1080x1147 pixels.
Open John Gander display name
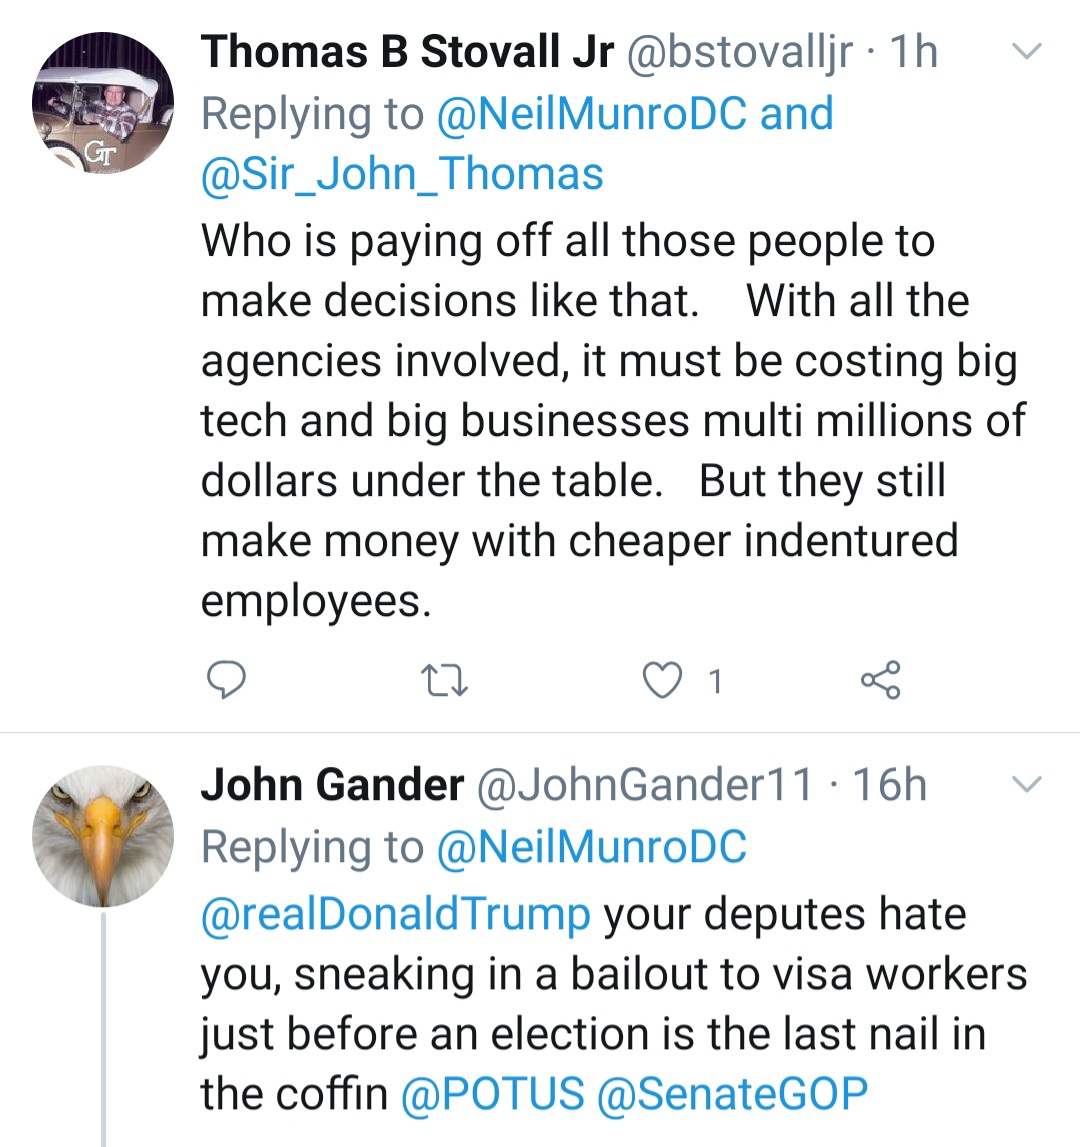coord(332,785)
